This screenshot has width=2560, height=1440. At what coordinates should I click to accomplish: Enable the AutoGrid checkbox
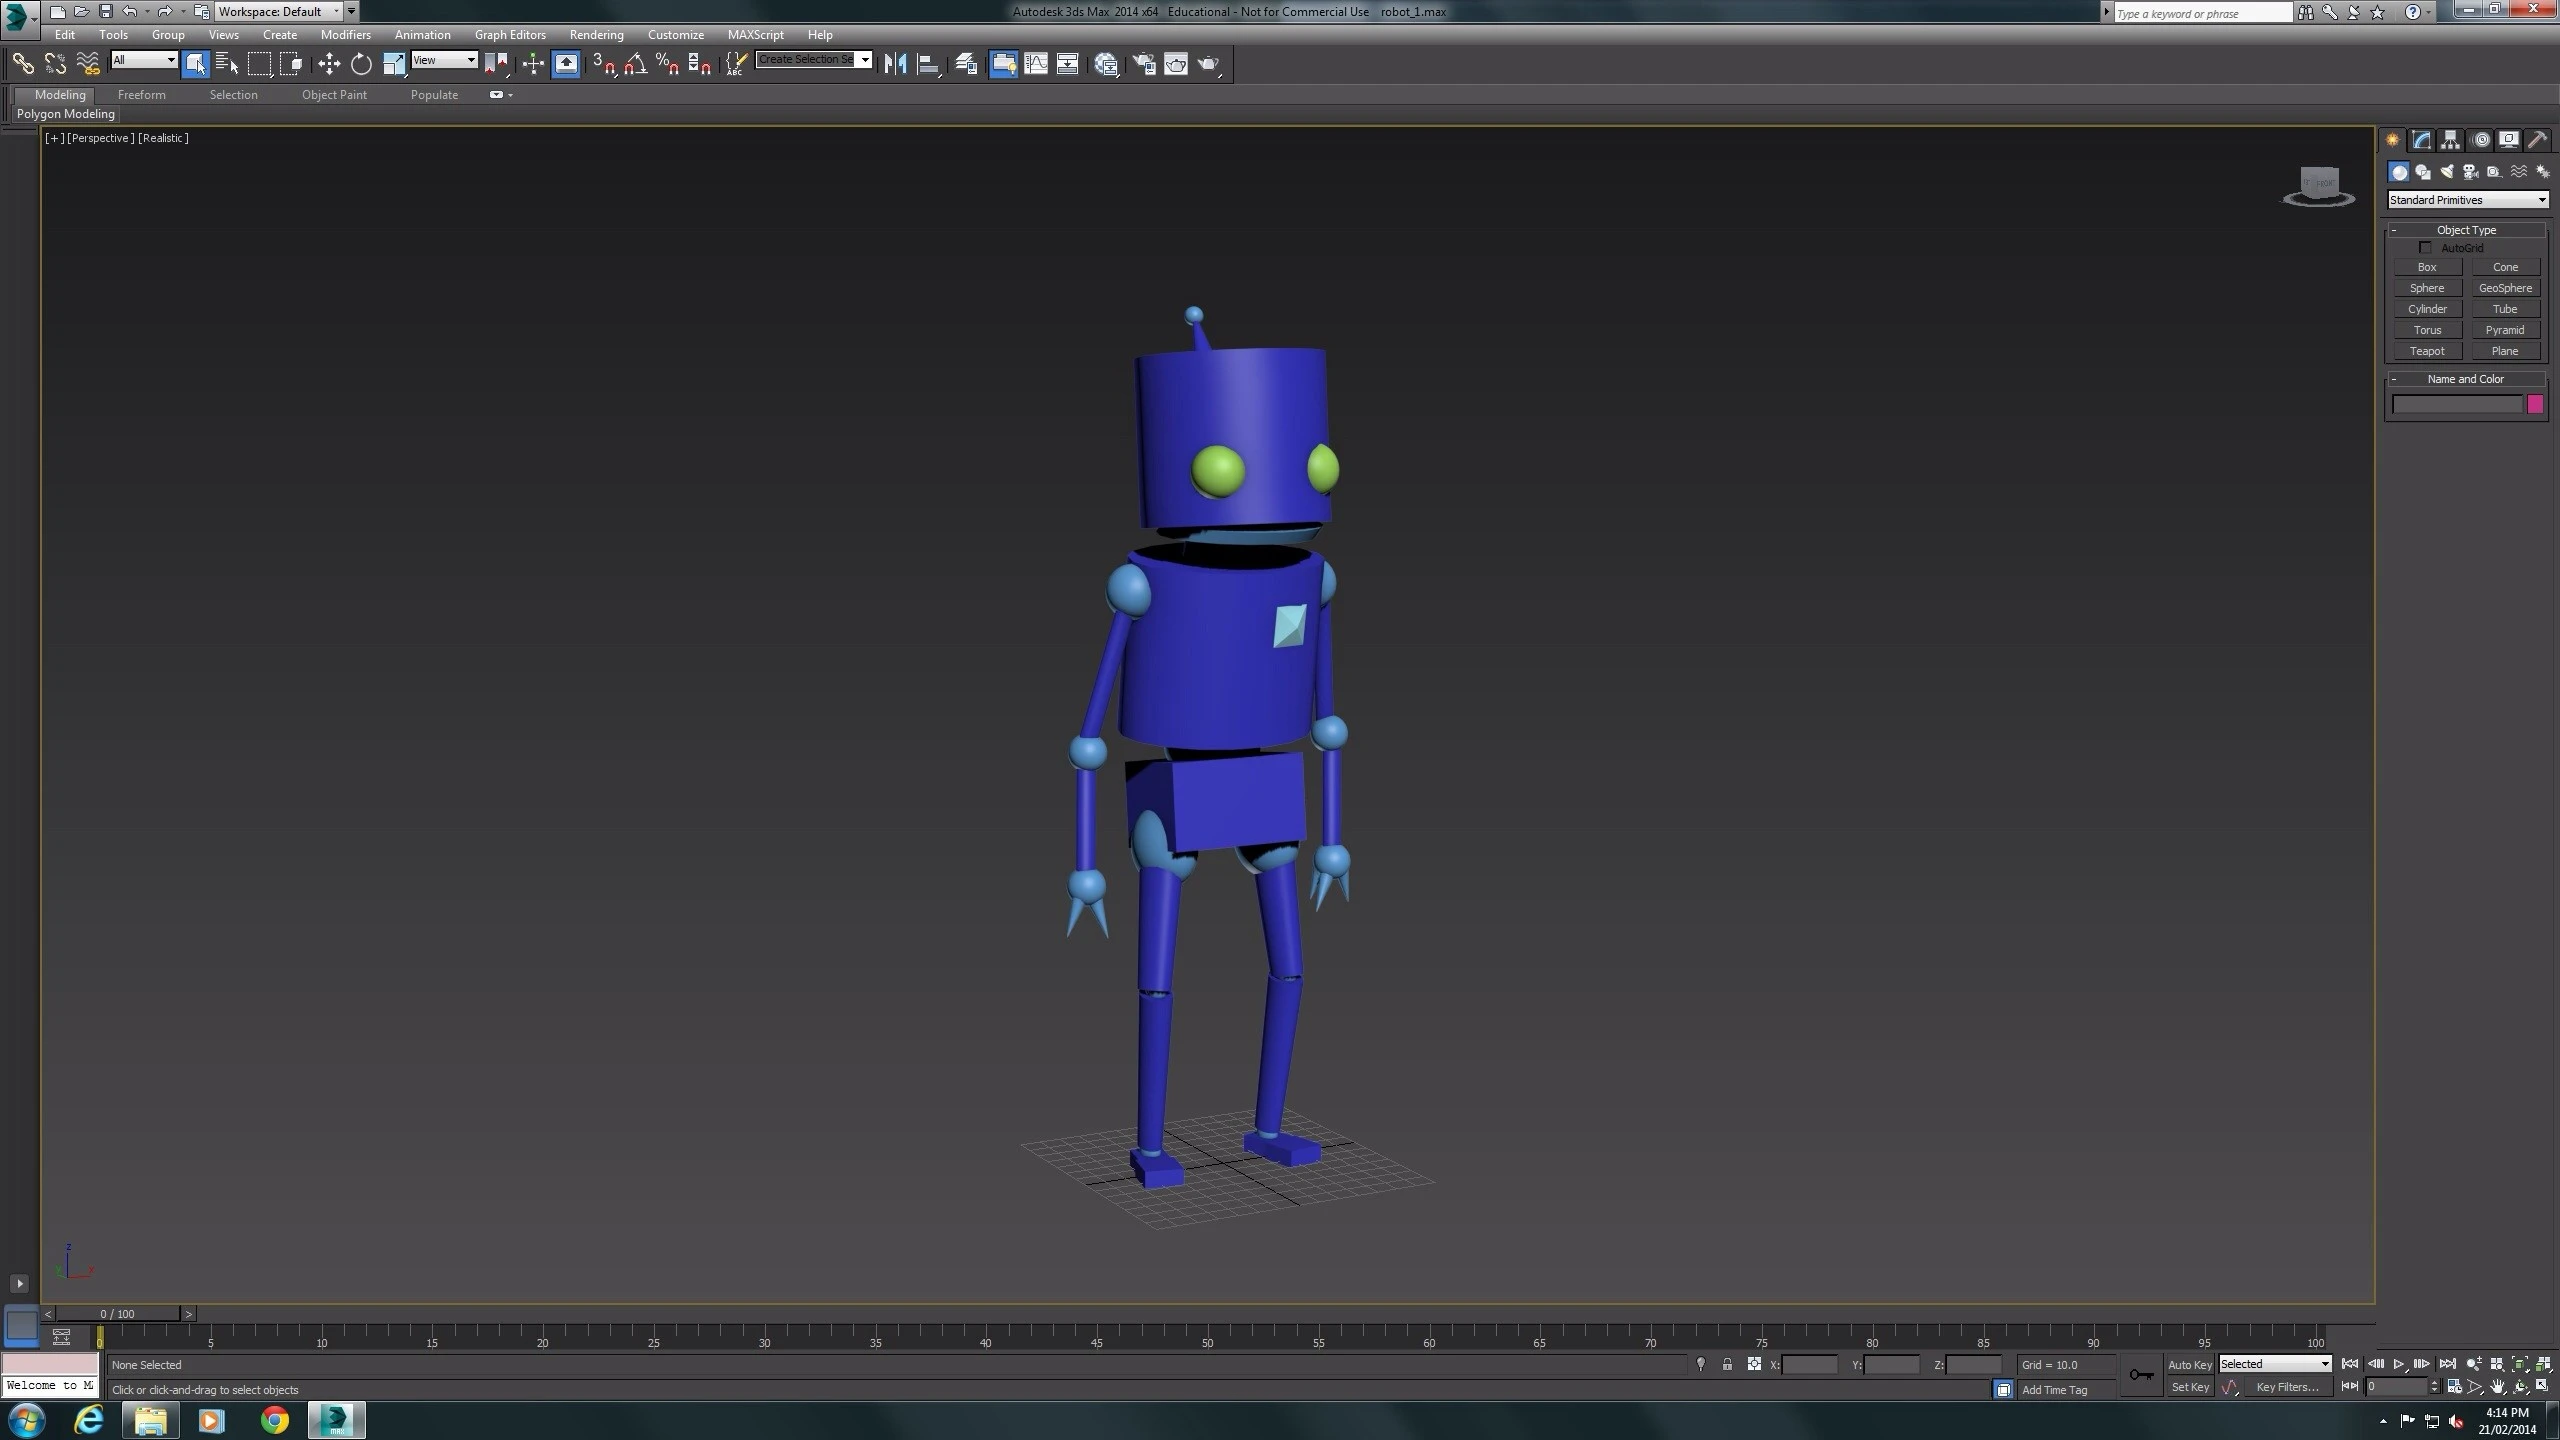[x=2425, y=247]
